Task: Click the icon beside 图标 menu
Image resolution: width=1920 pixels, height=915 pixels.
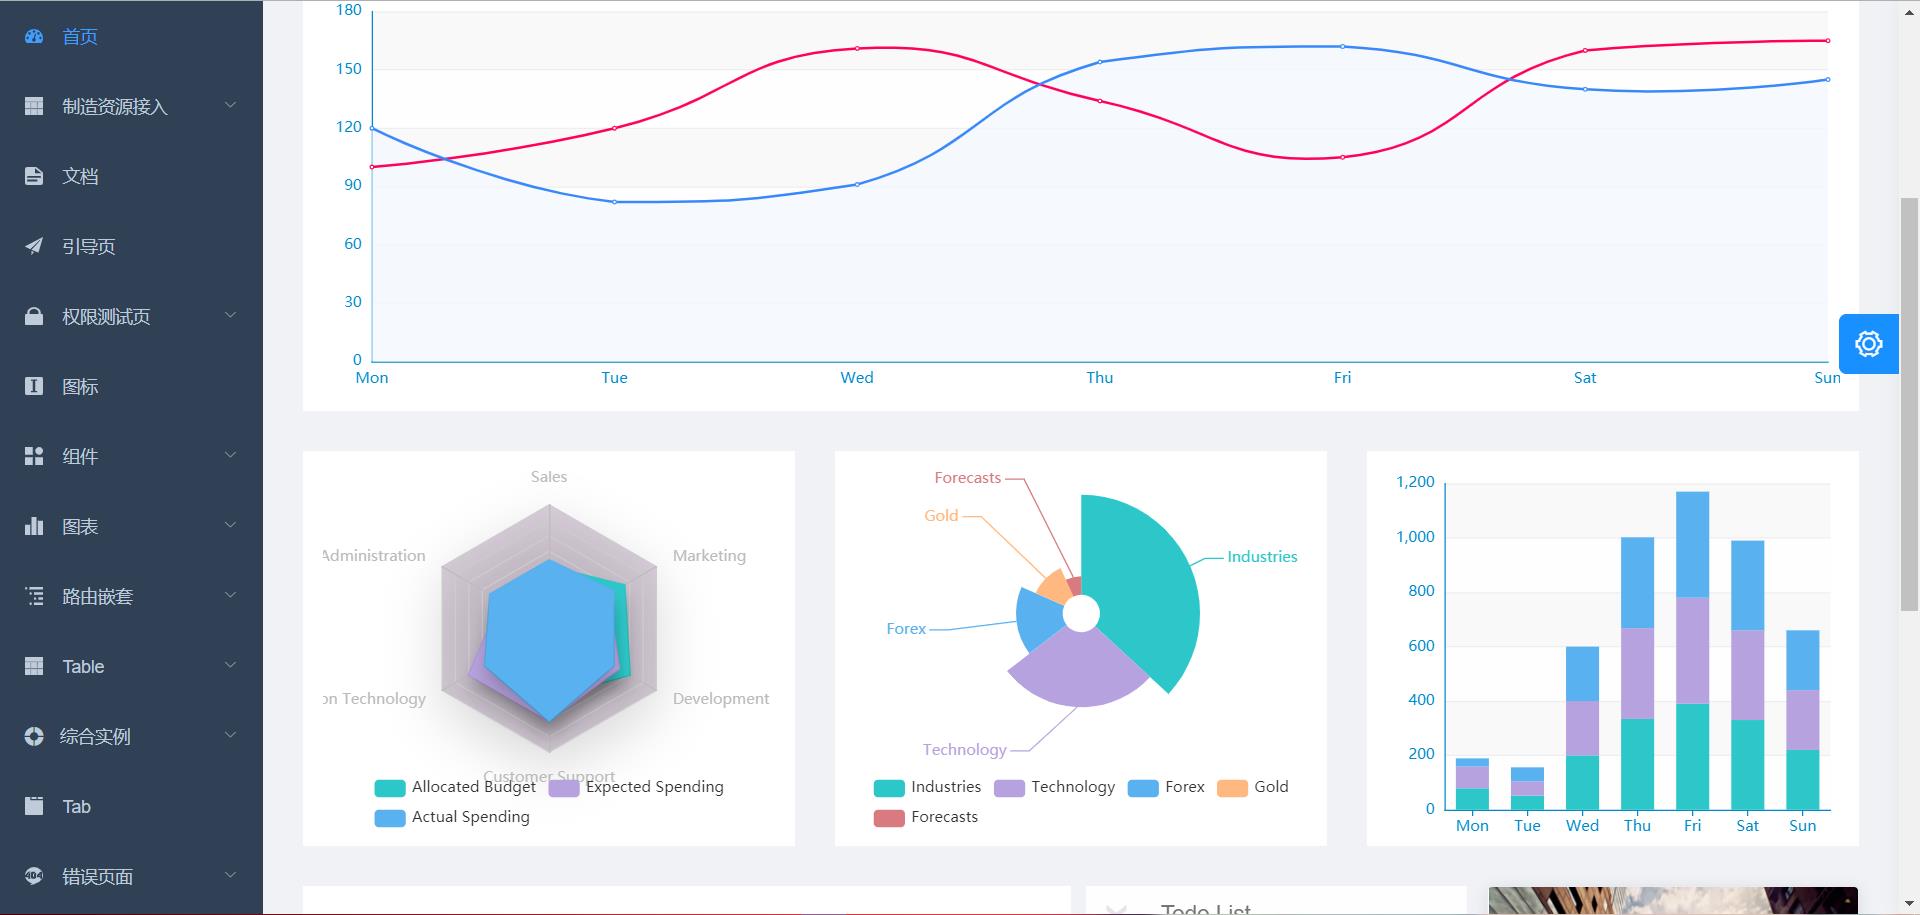Action: 34,386
